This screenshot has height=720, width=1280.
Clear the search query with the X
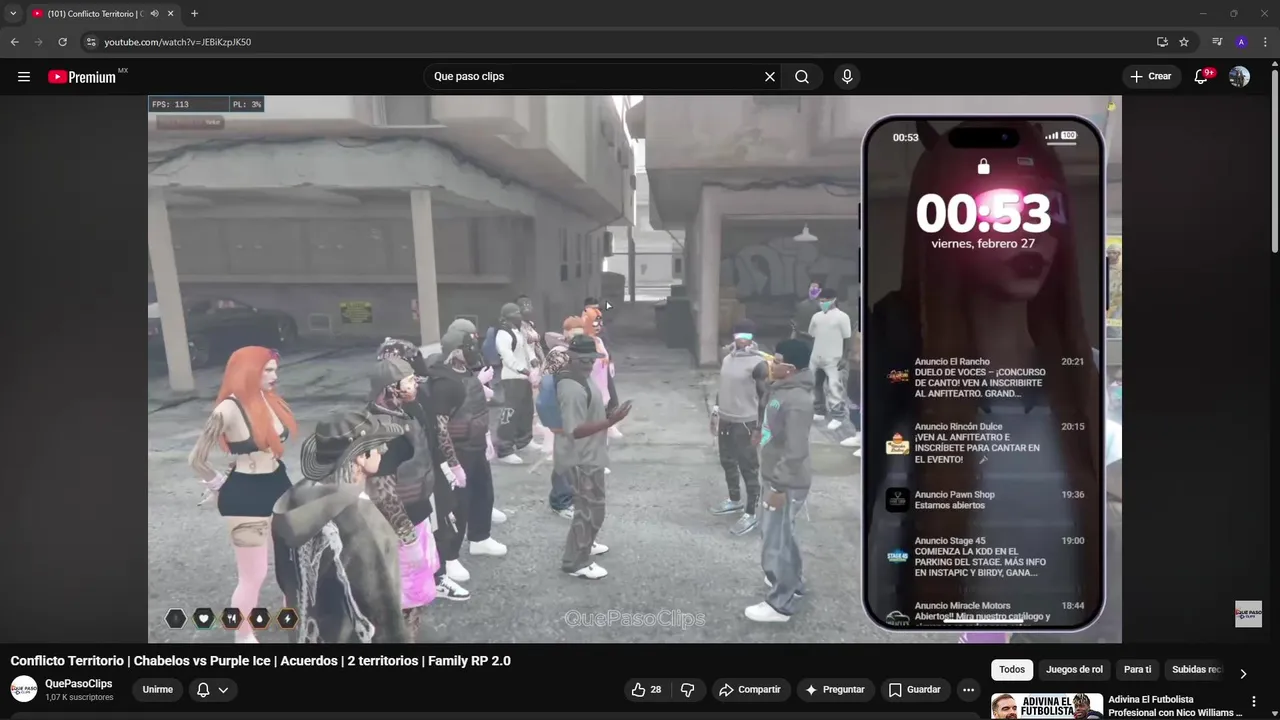point(770,77)
